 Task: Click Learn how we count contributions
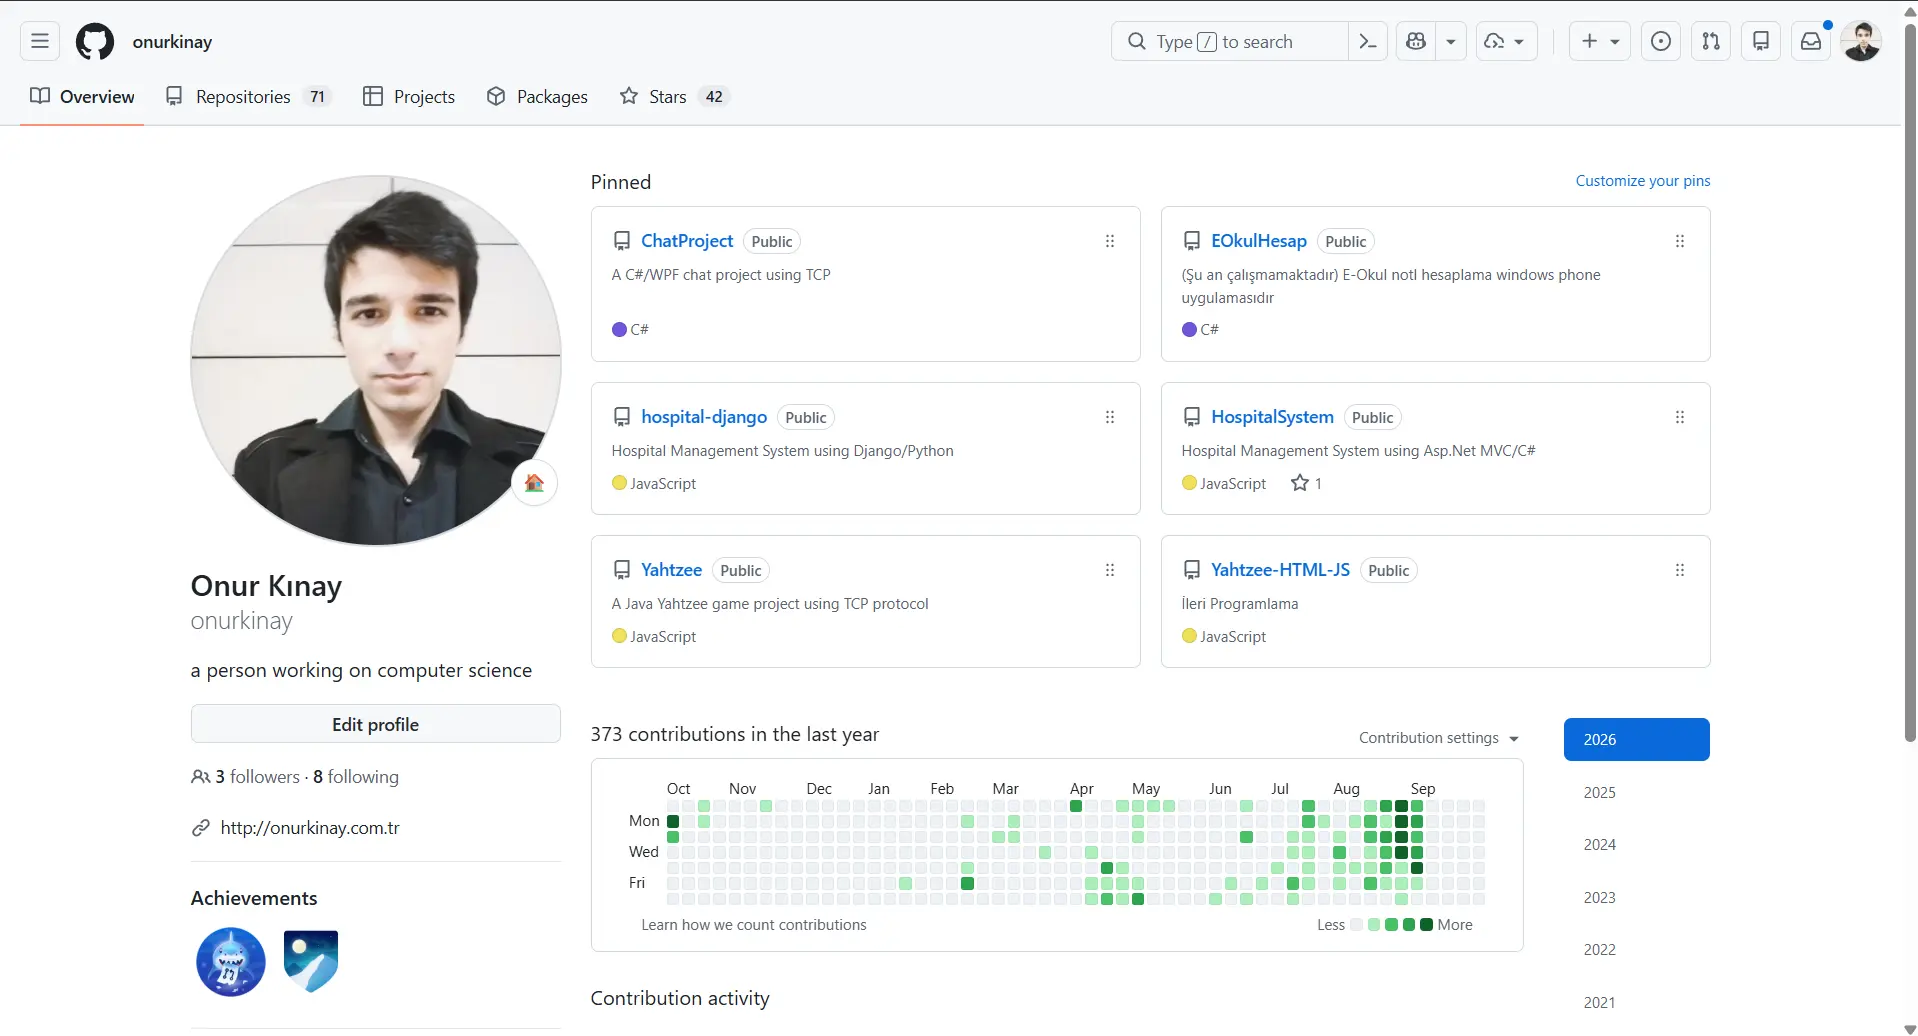754,925
